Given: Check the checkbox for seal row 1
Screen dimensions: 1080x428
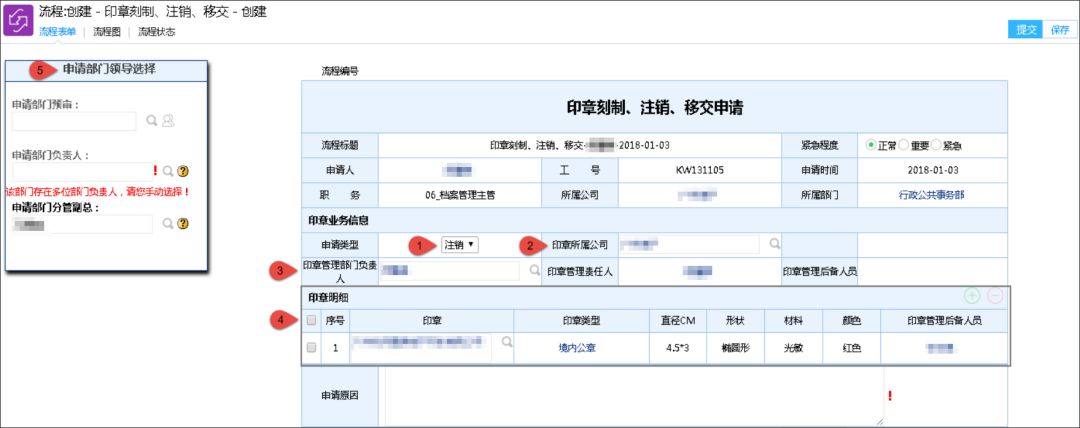Looking at the screenshot, I should 311,347.
